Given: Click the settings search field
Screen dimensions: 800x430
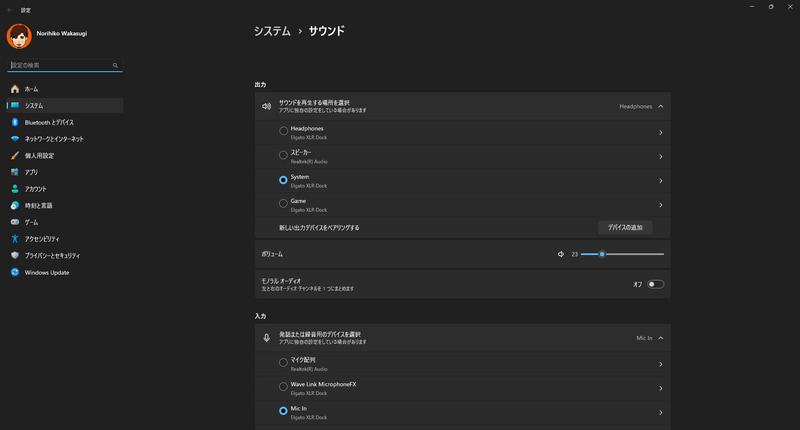Looking at the screenshot, I should click(65, 65).
